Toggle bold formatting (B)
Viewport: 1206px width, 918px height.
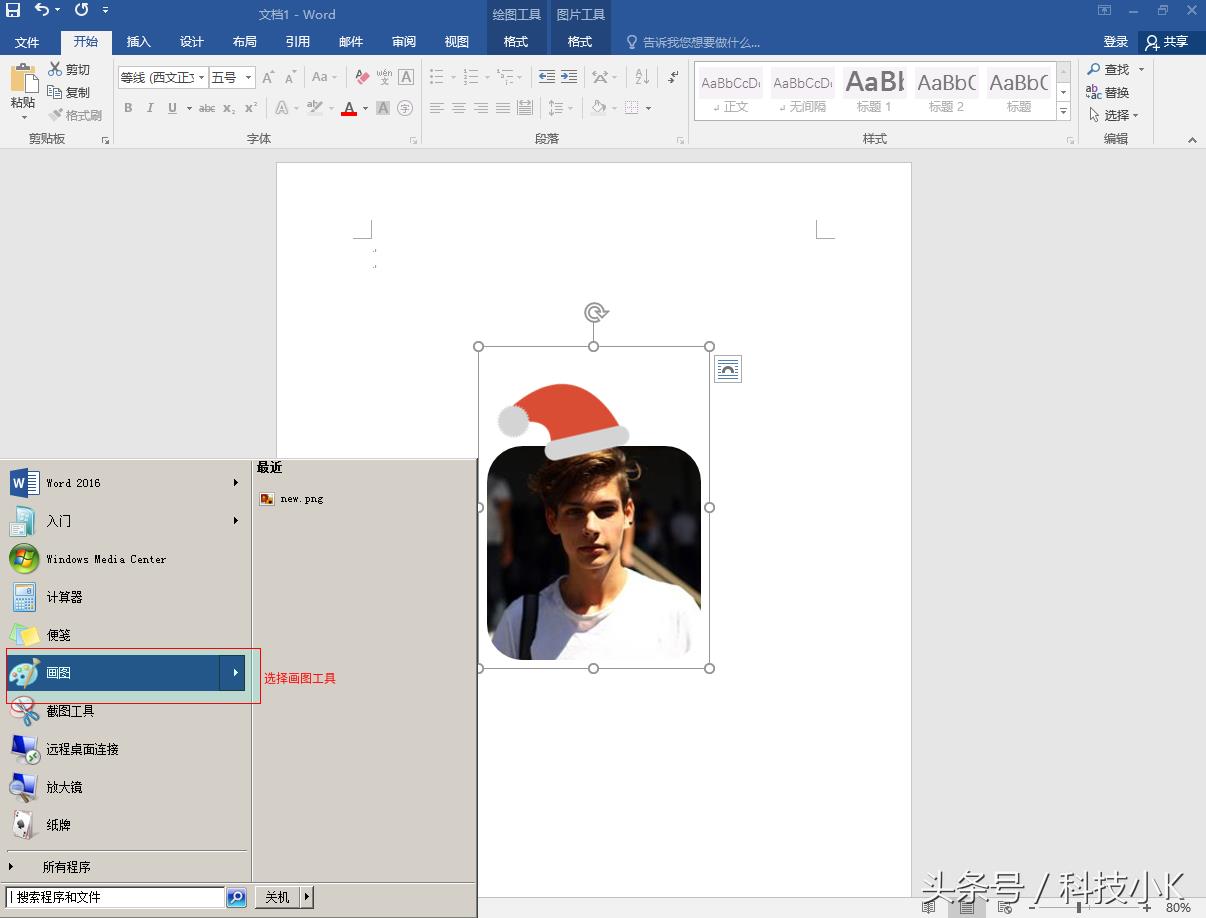128,108
